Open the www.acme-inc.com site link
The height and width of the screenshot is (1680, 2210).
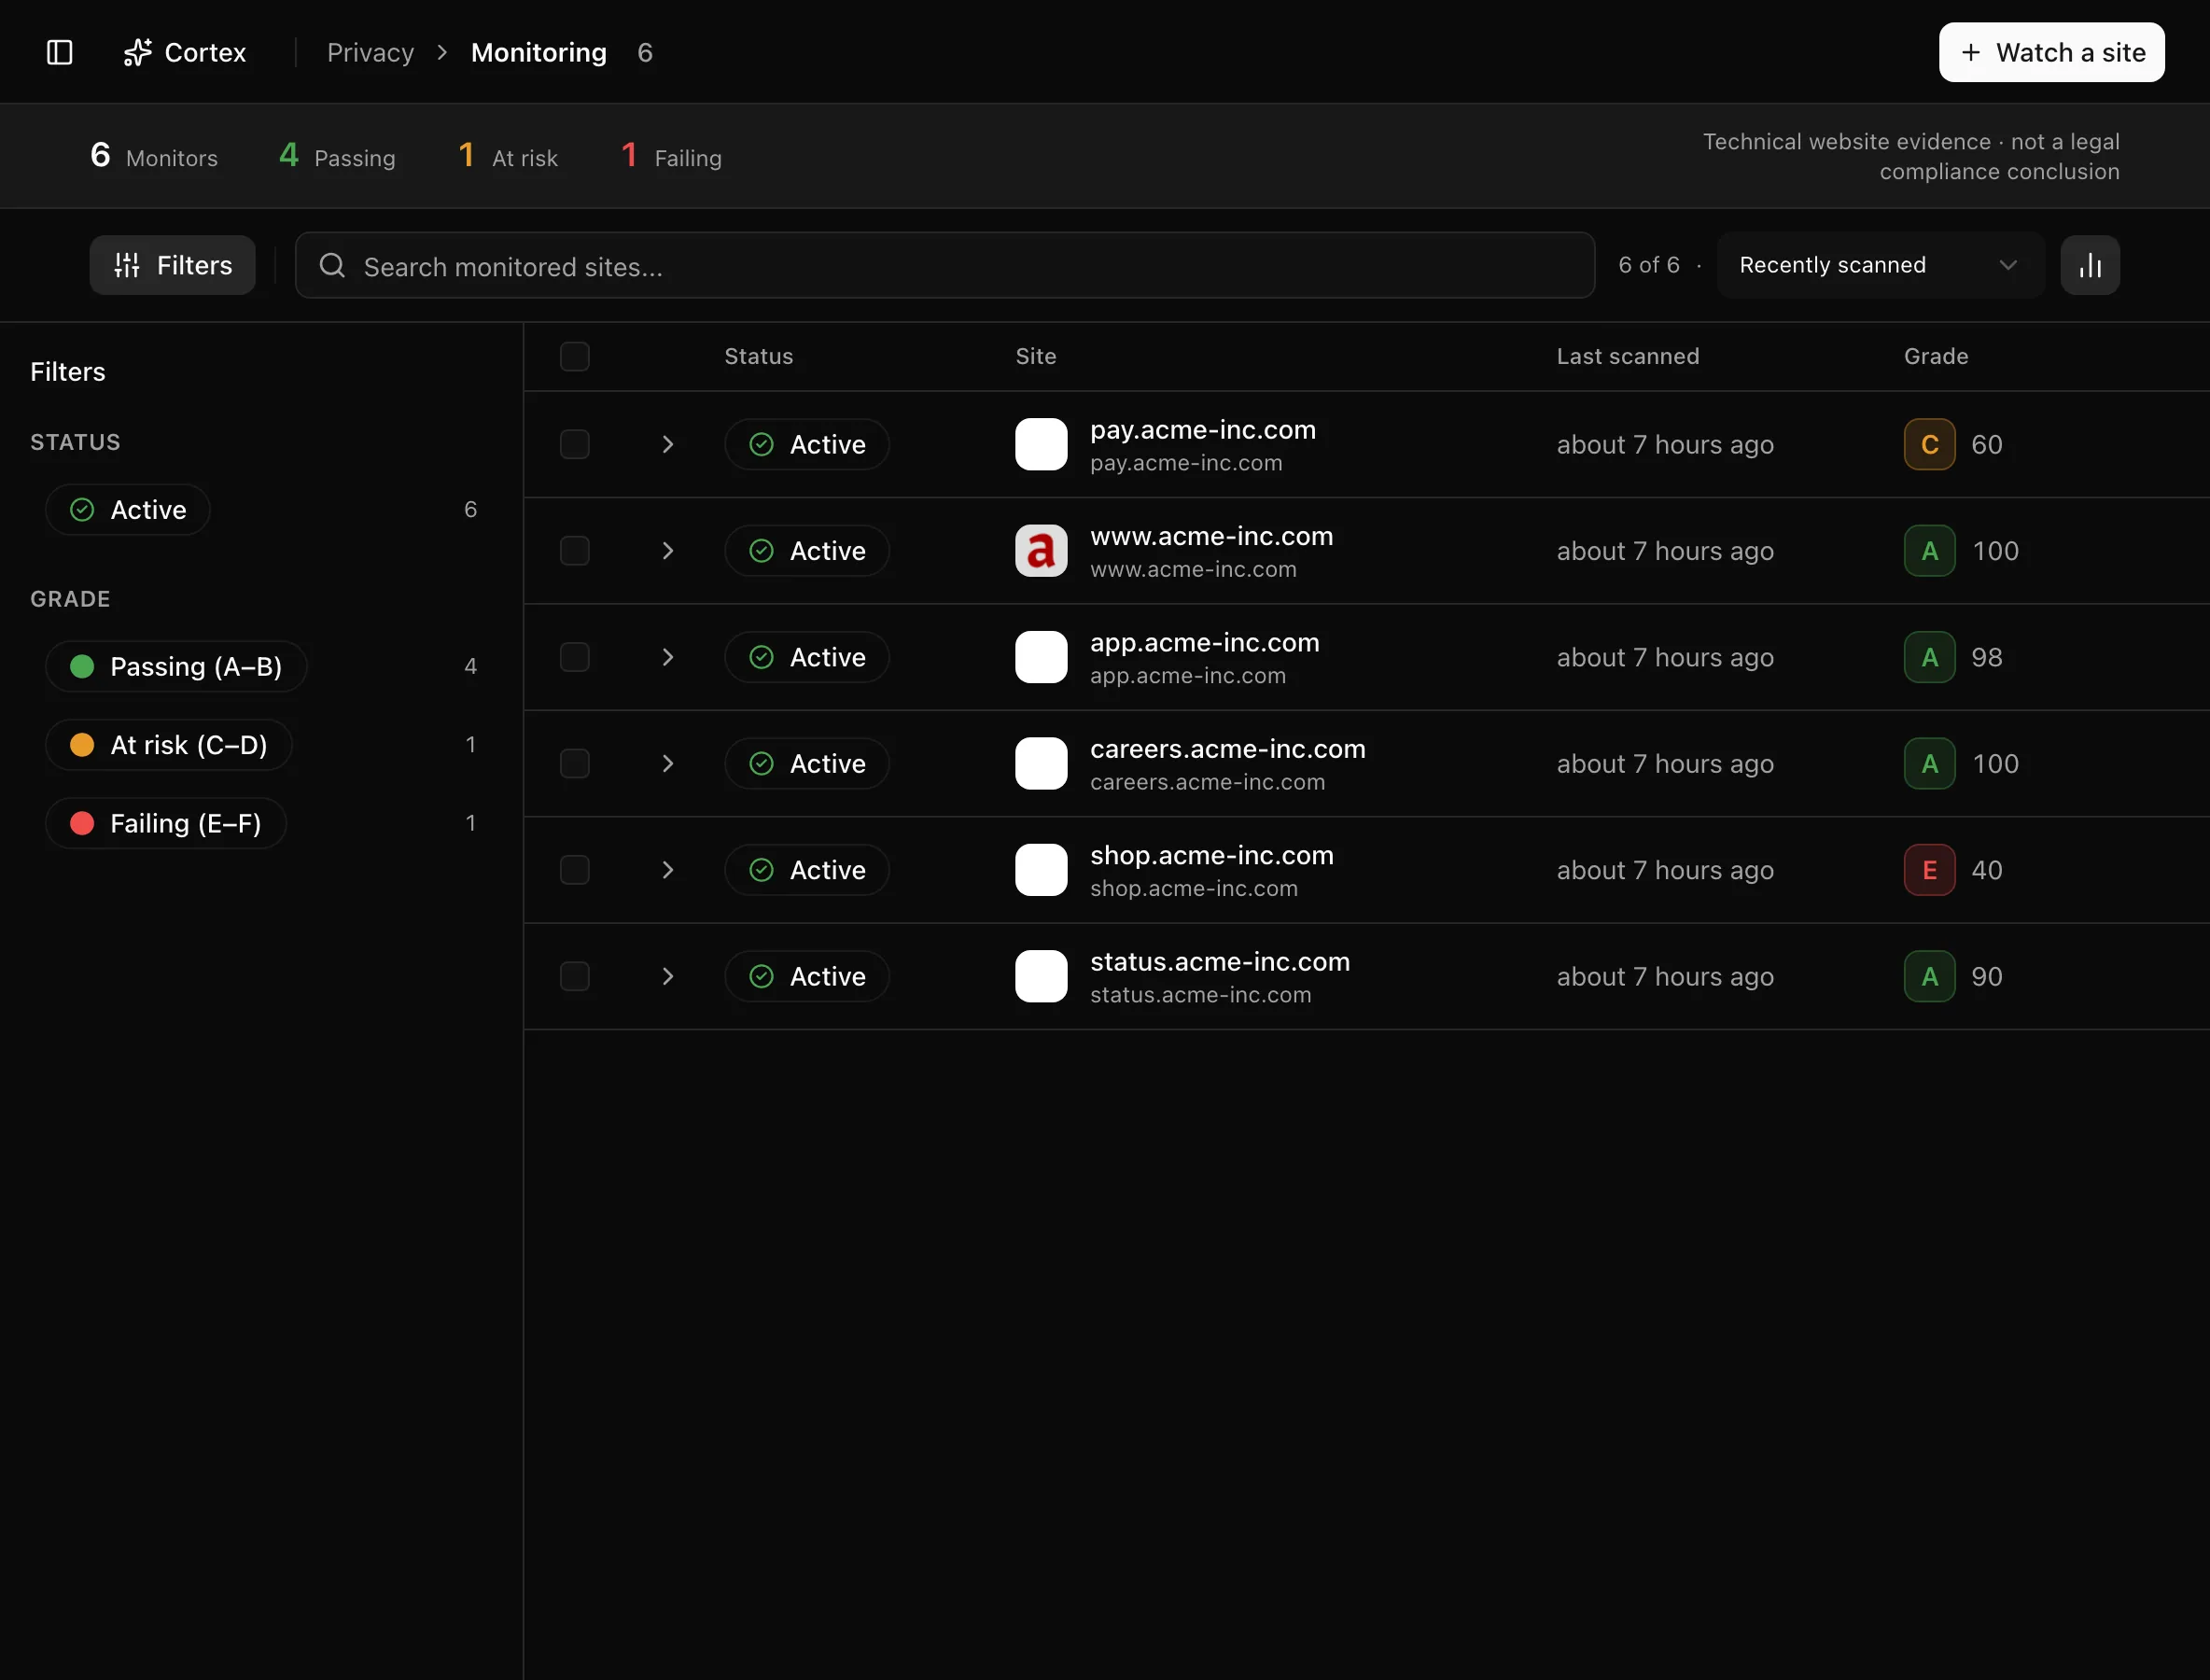pos(1211,536)
